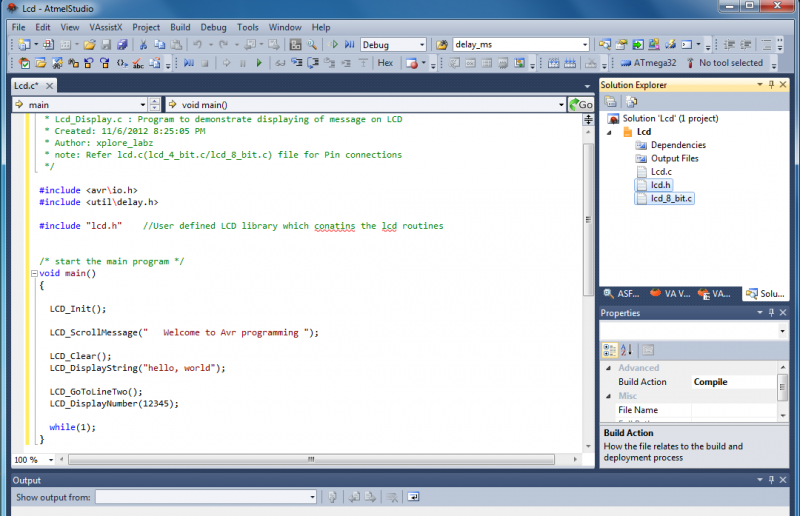
Task: Click the Step Into debug icon
Action: click(296, 63)
